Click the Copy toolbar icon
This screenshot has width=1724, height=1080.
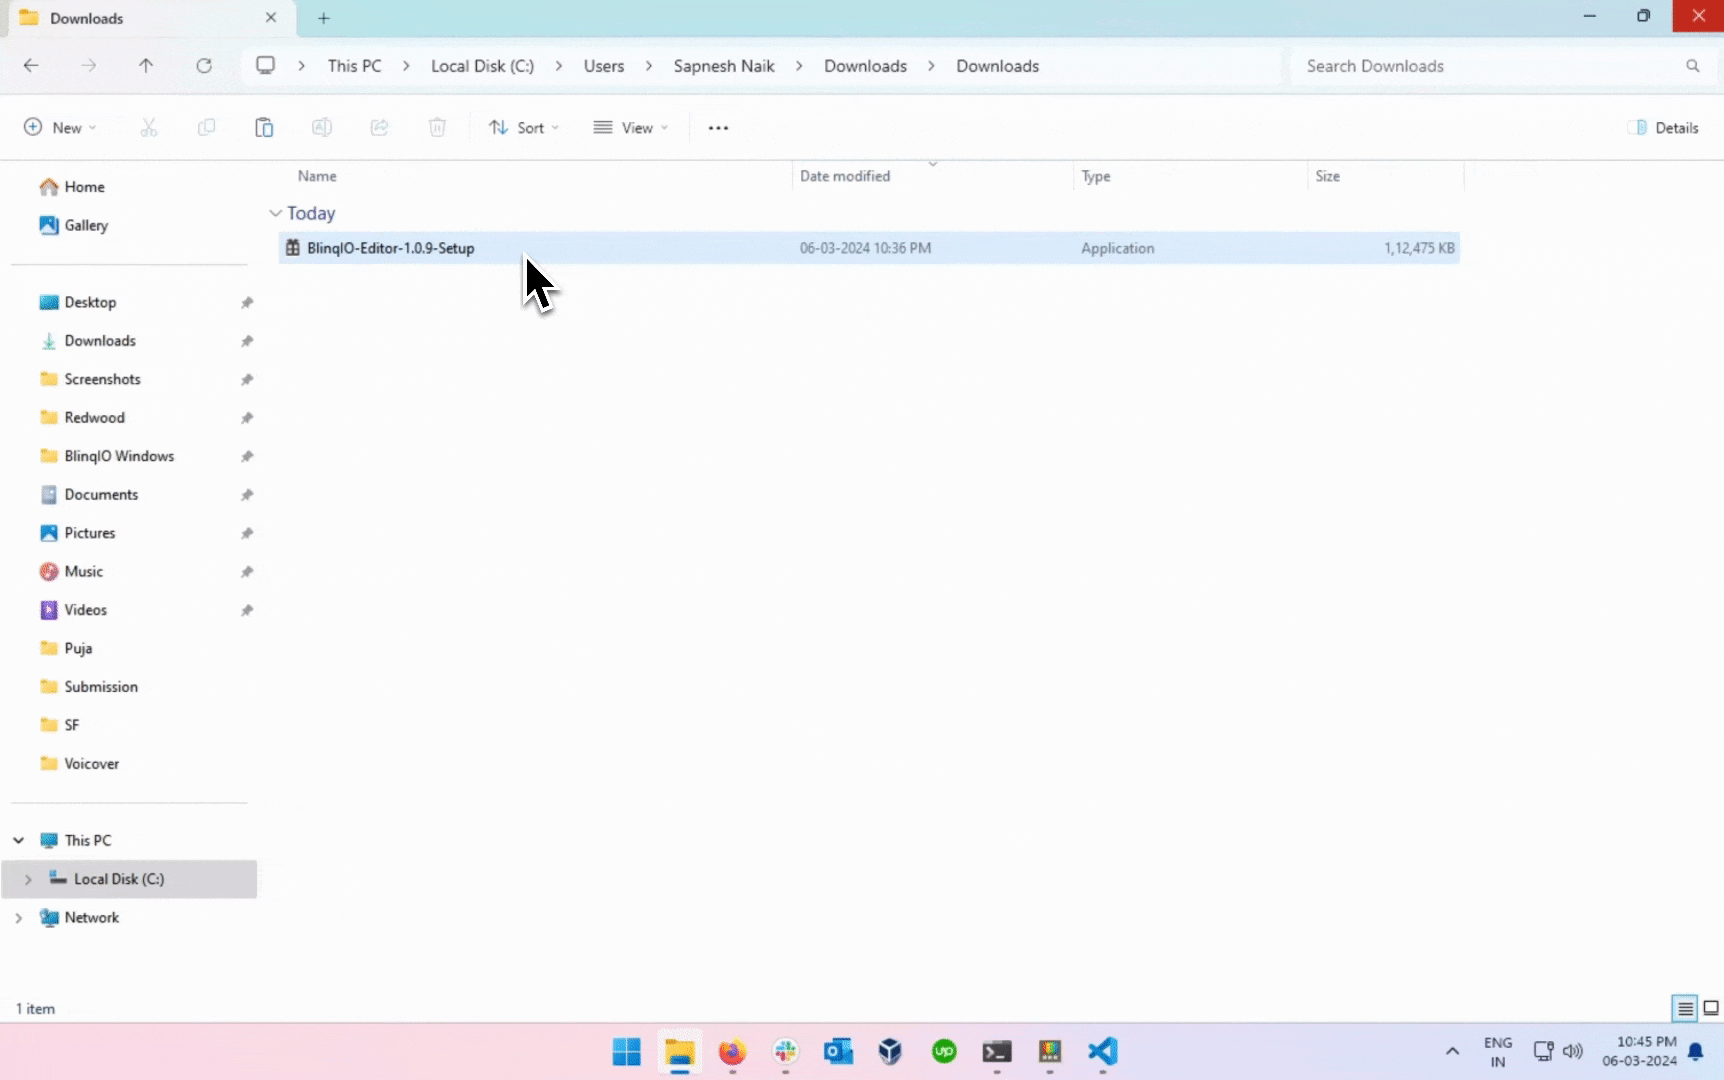click(206, 127)
